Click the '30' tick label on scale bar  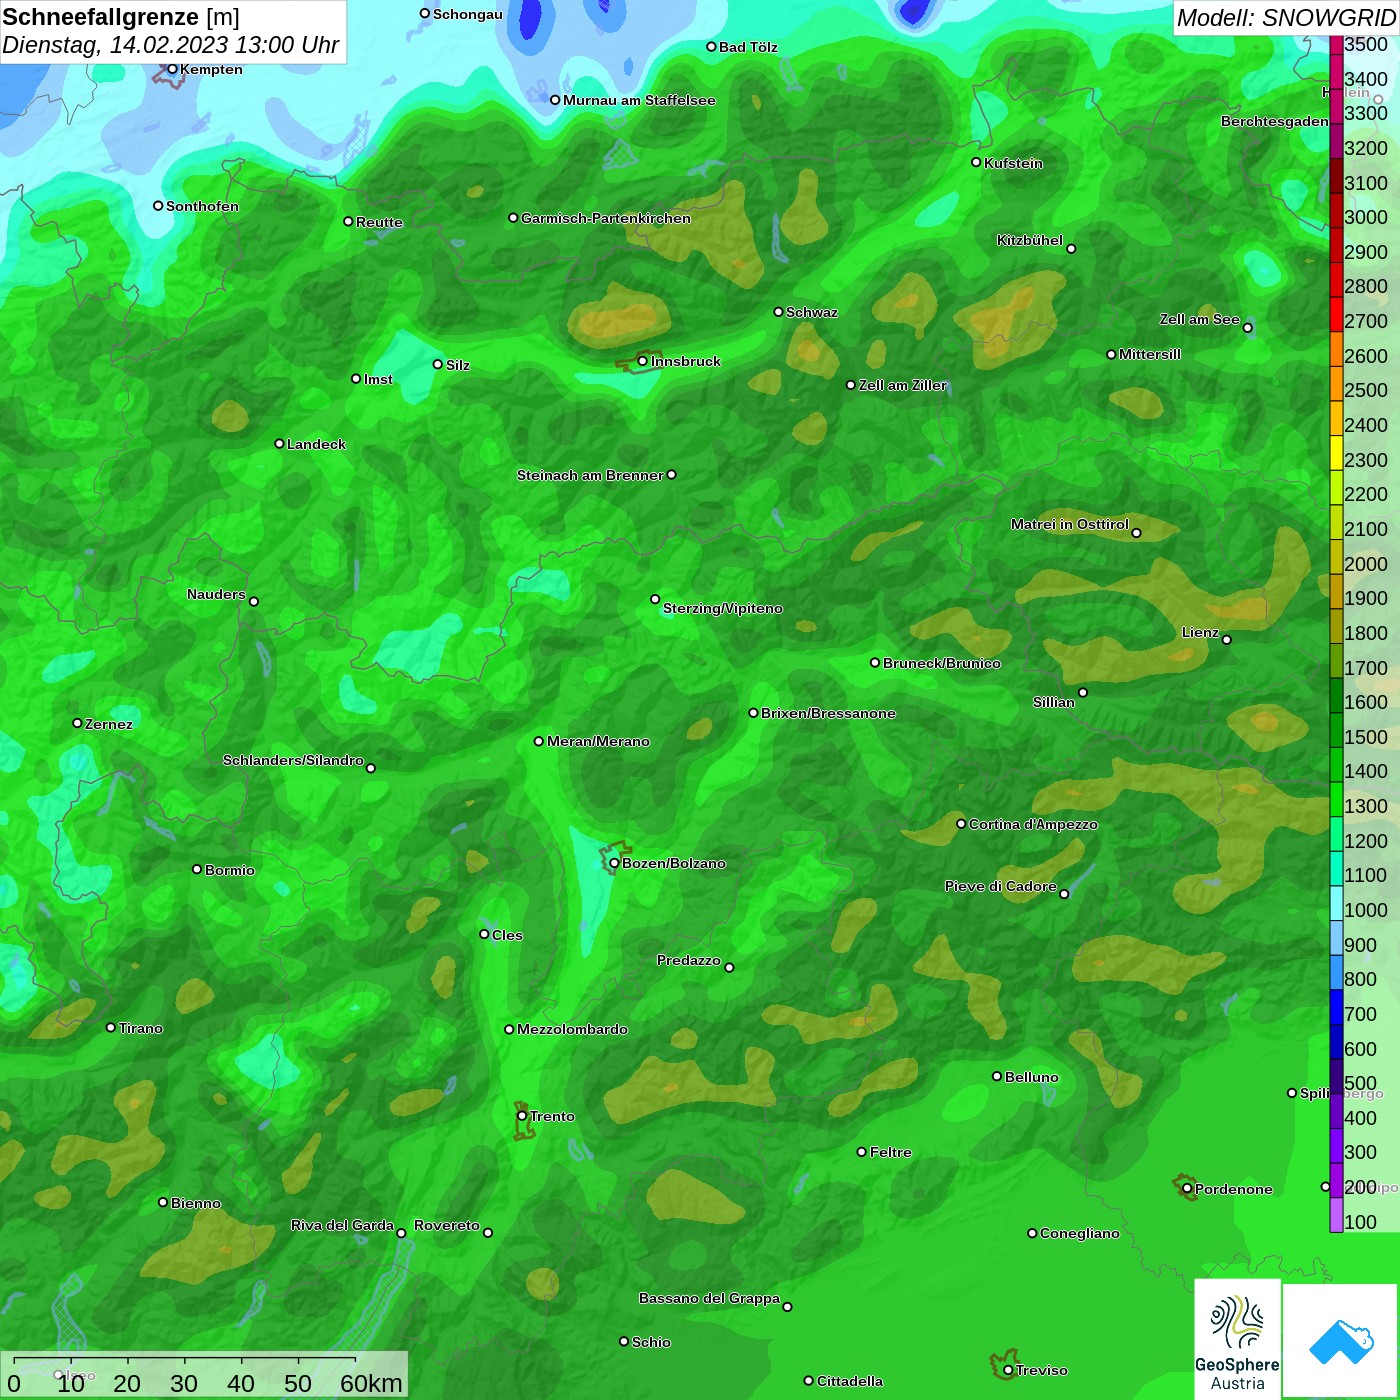coord(184,1384)
